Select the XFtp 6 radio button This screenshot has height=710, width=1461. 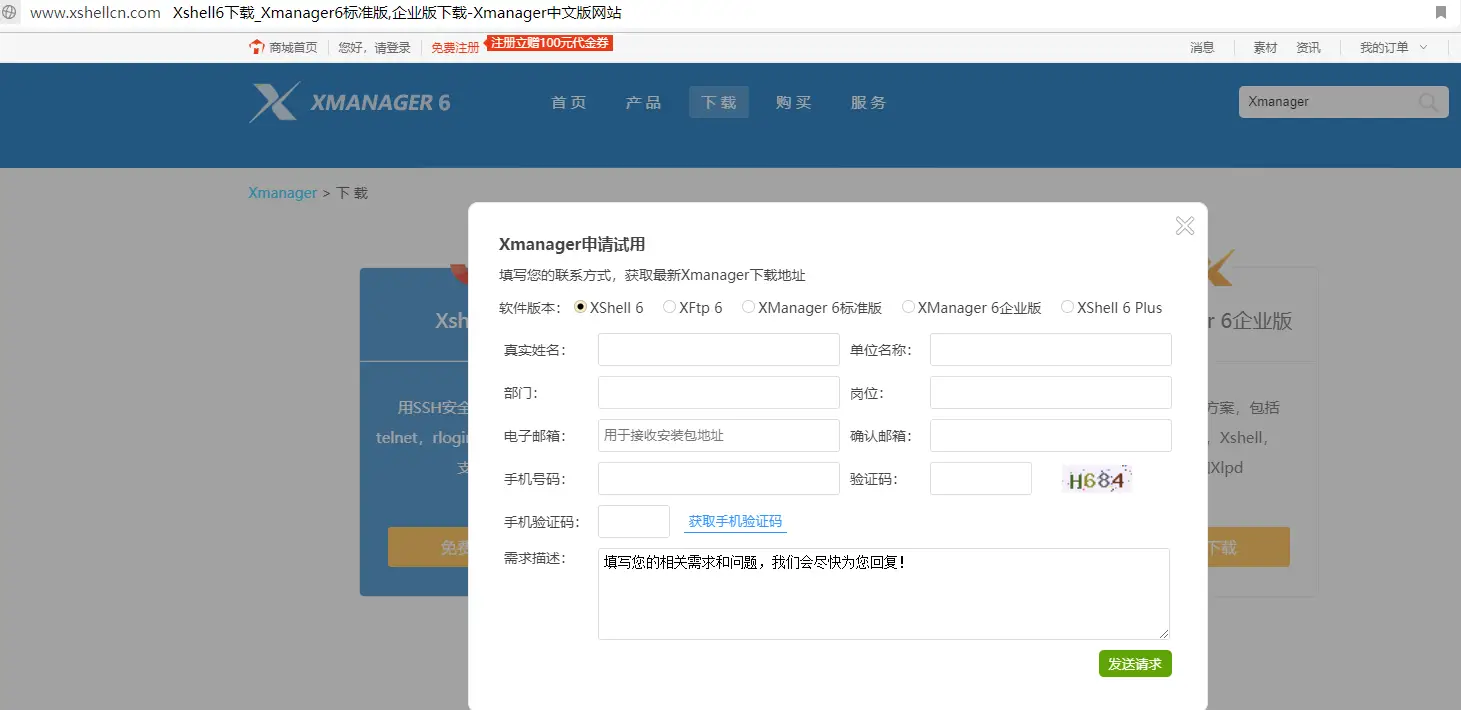click(669, 307)
